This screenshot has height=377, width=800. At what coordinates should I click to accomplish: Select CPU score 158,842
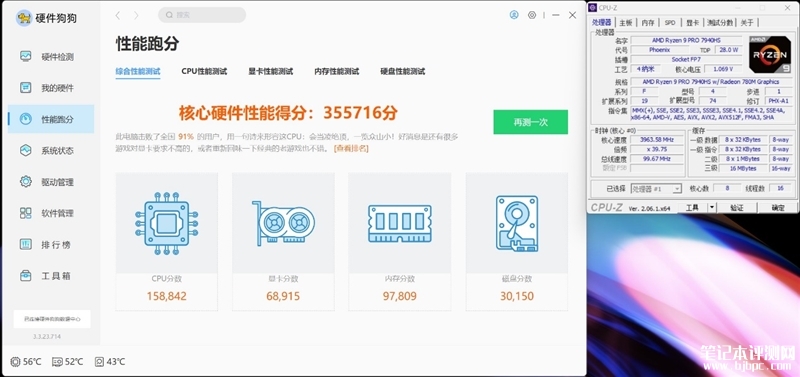(x=167, y=296)
